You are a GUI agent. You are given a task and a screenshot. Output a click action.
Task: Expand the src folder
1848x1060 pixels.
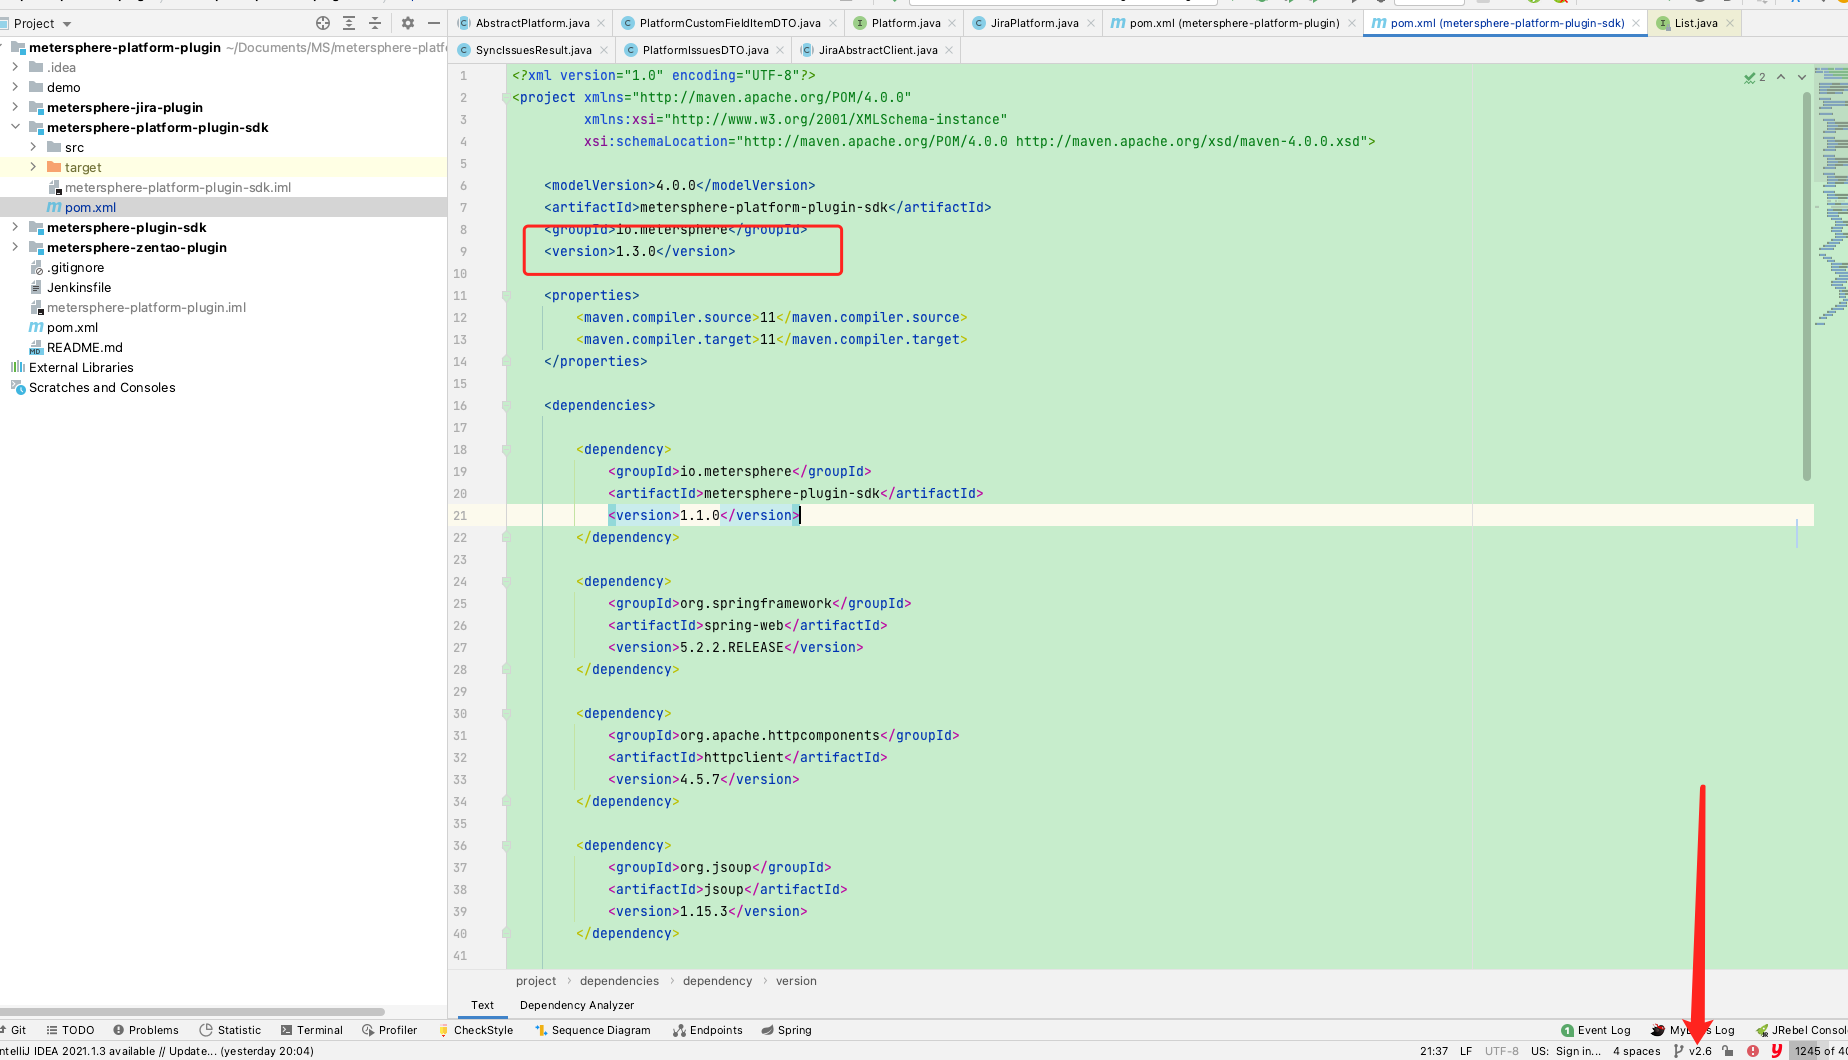[33, 147]
